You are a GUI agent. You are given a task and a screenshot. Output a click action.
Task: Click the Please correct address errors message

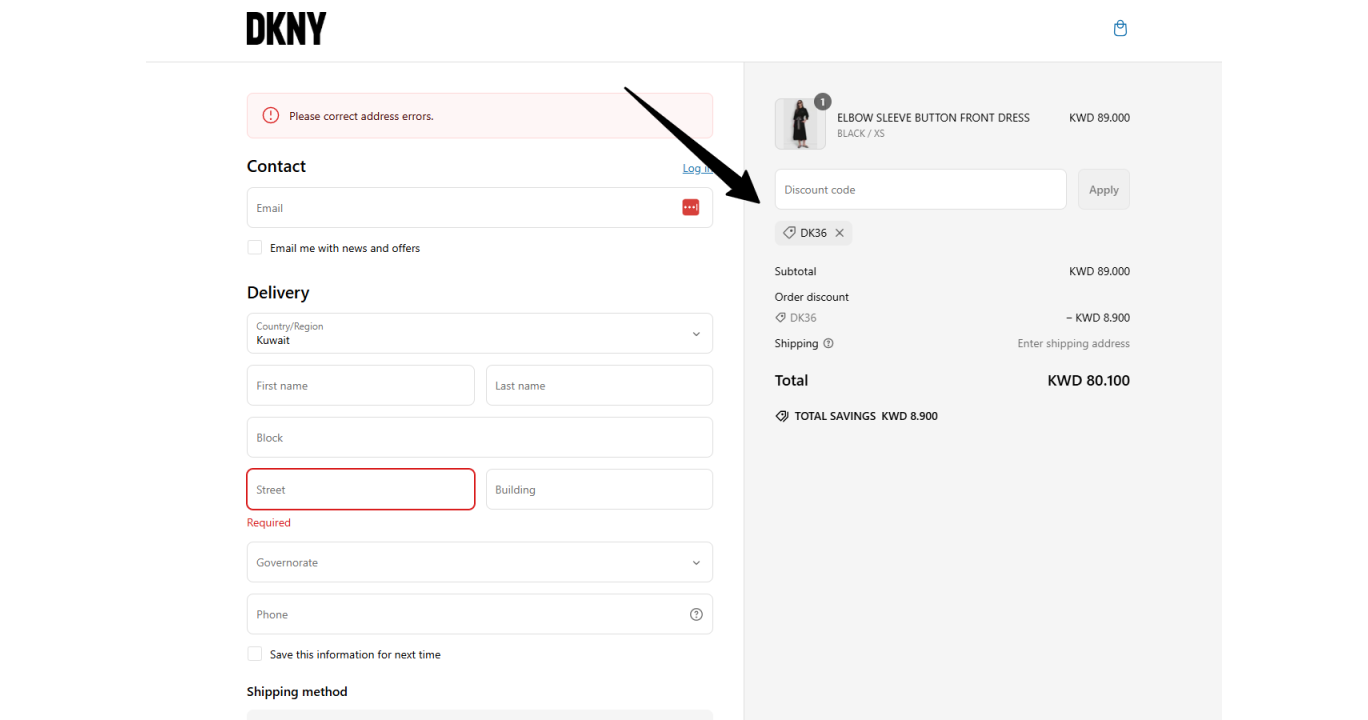tap(361, 116)
